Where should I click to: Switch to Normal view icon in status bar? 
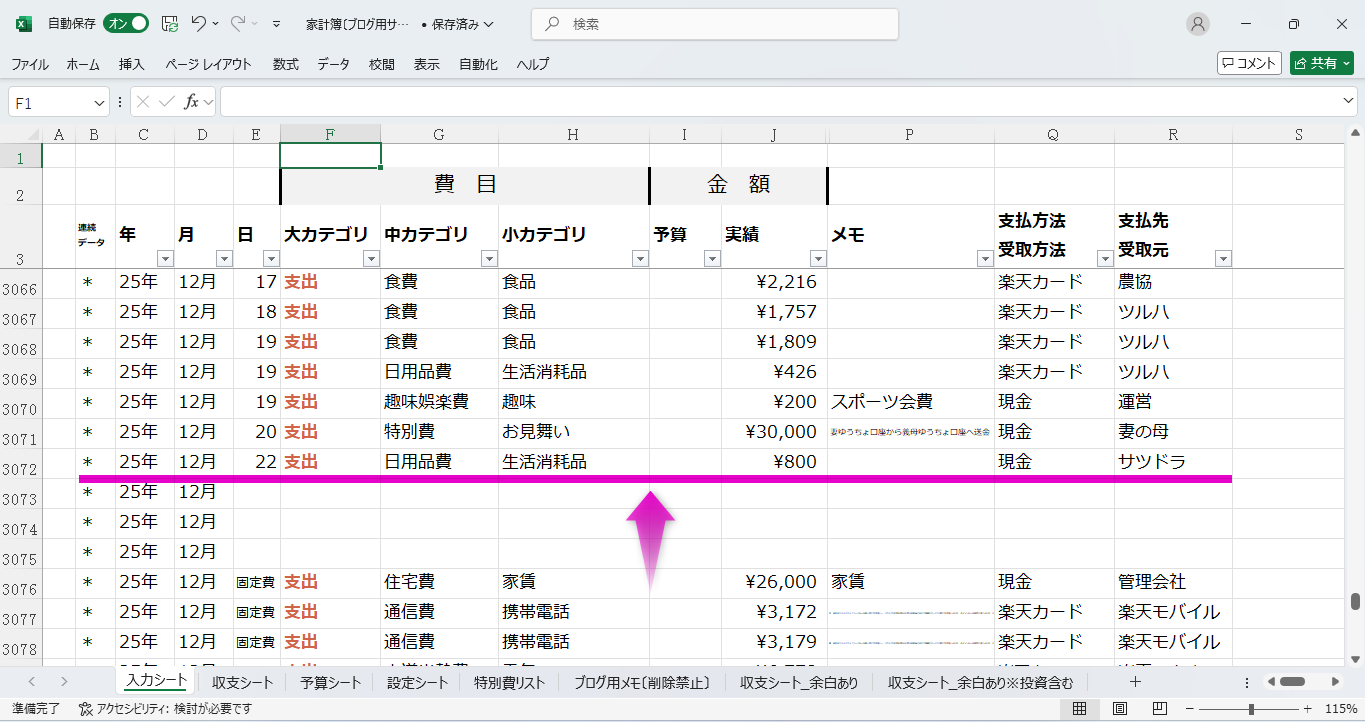(x=1080, y=709)
